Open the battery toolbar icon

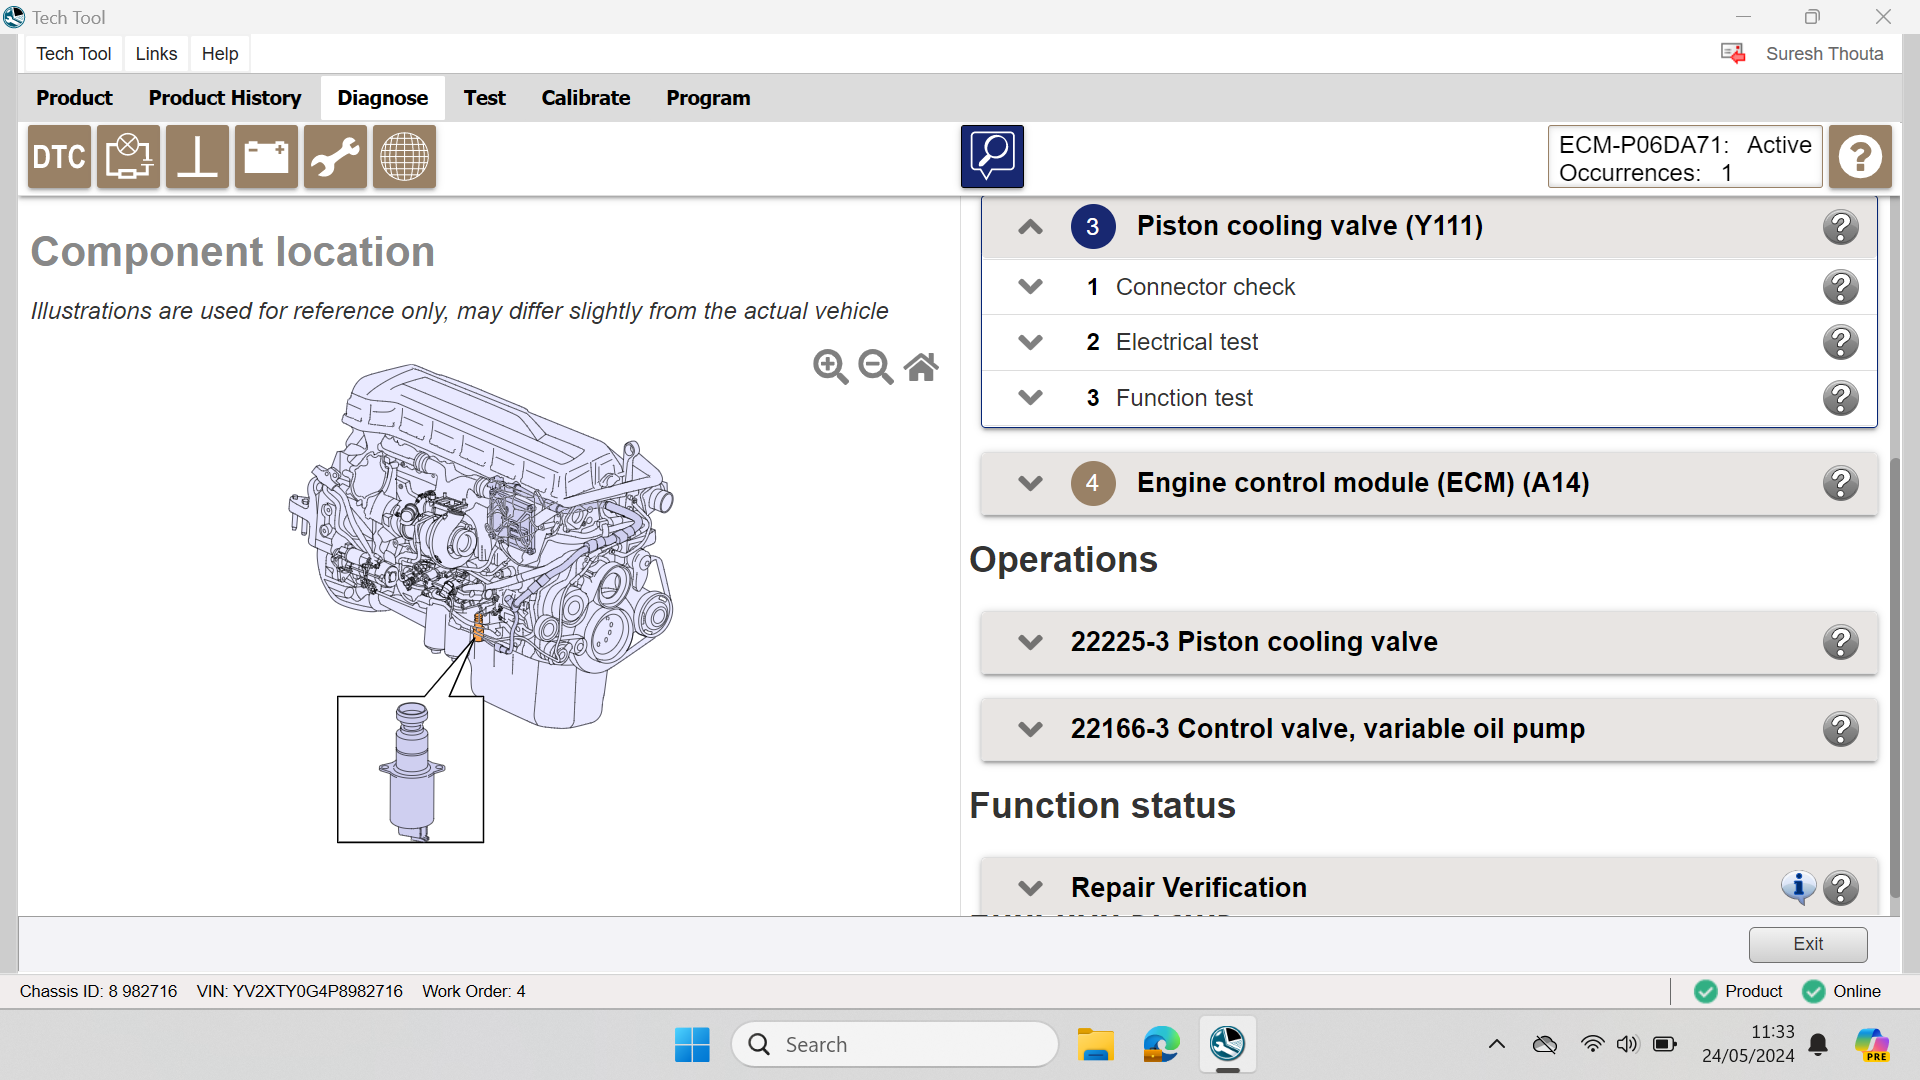click(x=266, y=157)
